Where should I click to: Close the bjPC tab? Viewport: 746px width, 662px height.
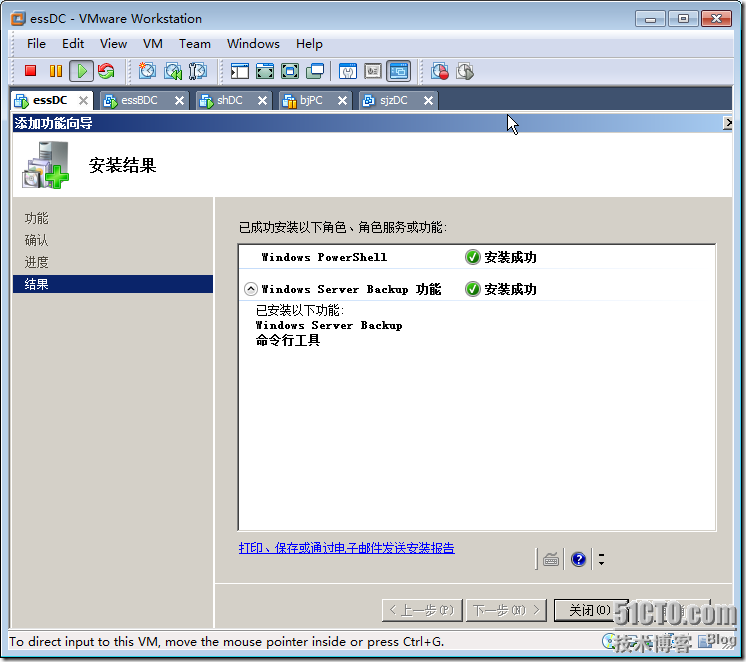pyautogui.click(x=342, y=100)
